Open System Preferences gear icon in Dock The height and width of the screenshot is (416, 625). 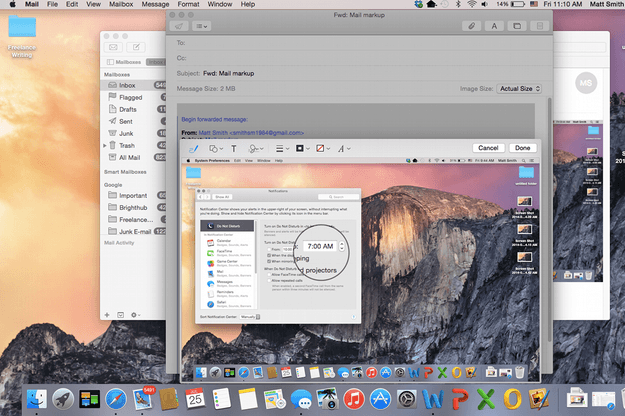click(407, 399)
